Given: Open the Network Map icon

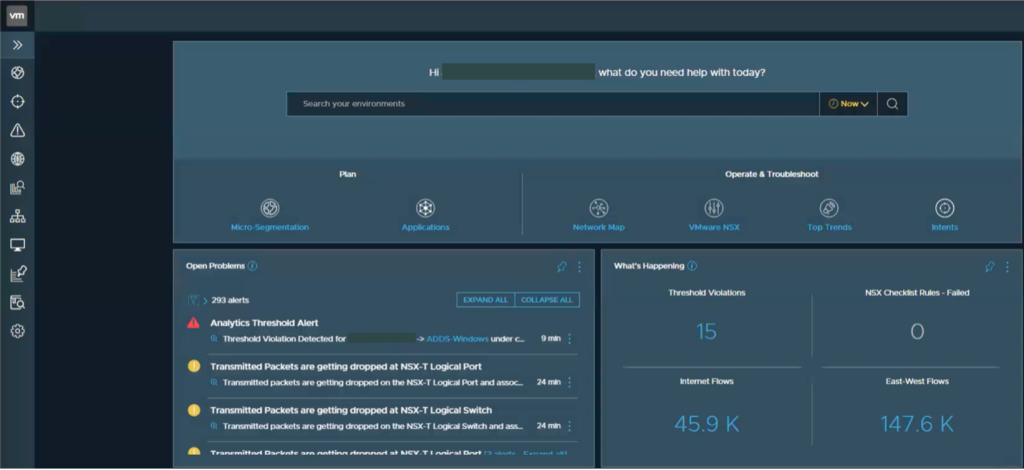Looking at the screenshot, I should click(598, 208).
